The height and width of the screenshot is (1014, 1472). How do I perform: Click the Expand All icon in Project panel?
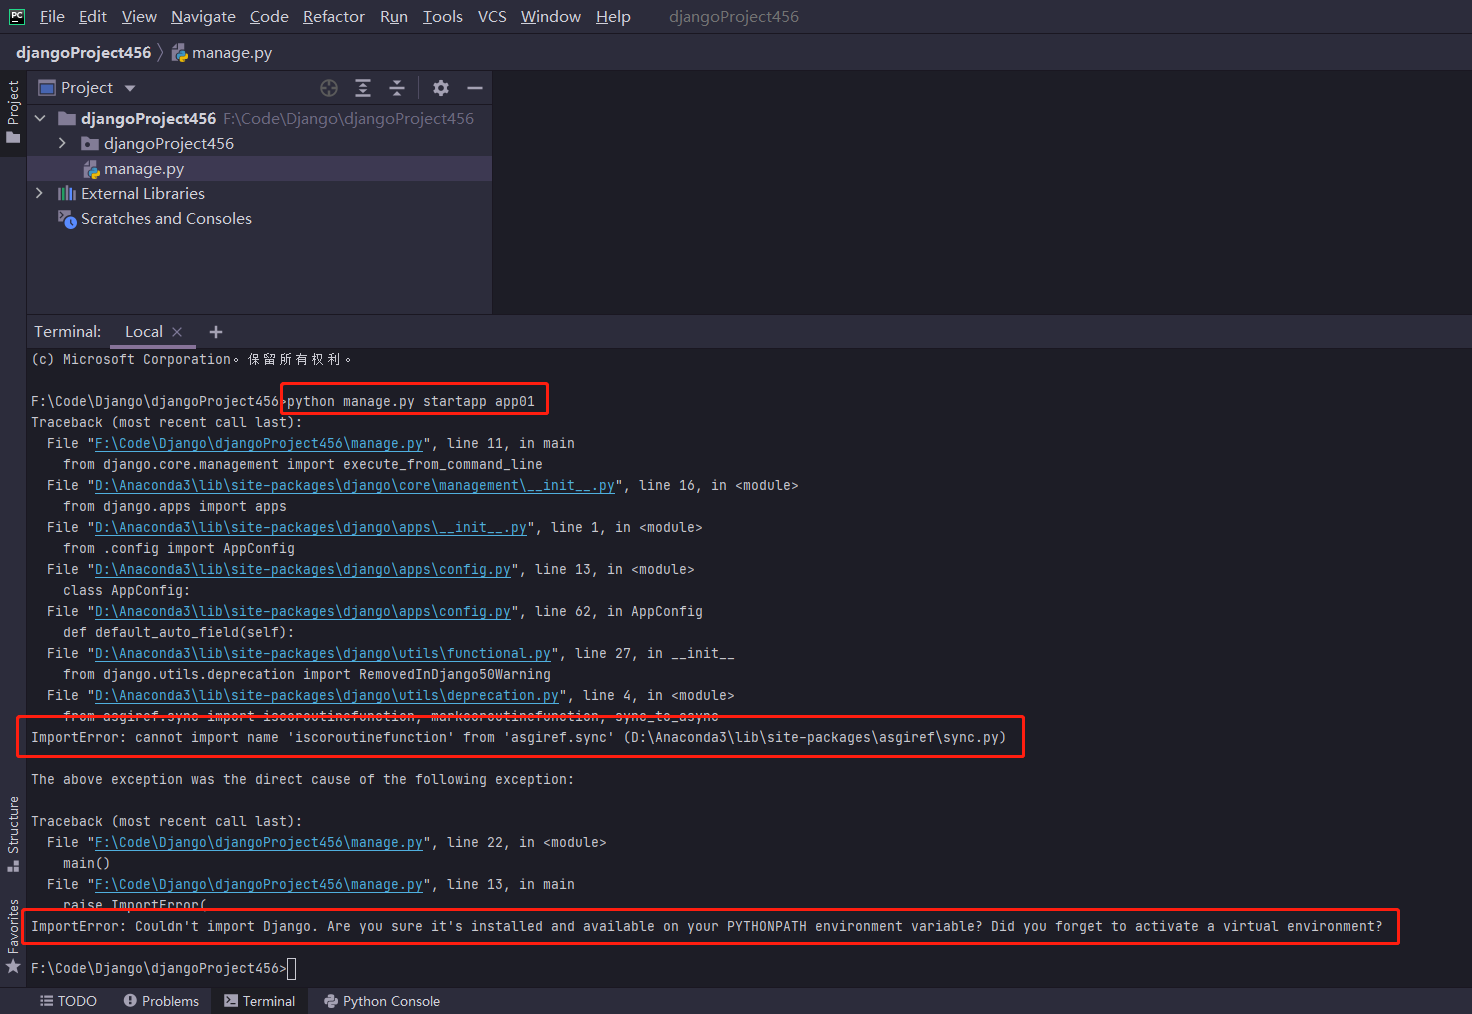(363, 88)
